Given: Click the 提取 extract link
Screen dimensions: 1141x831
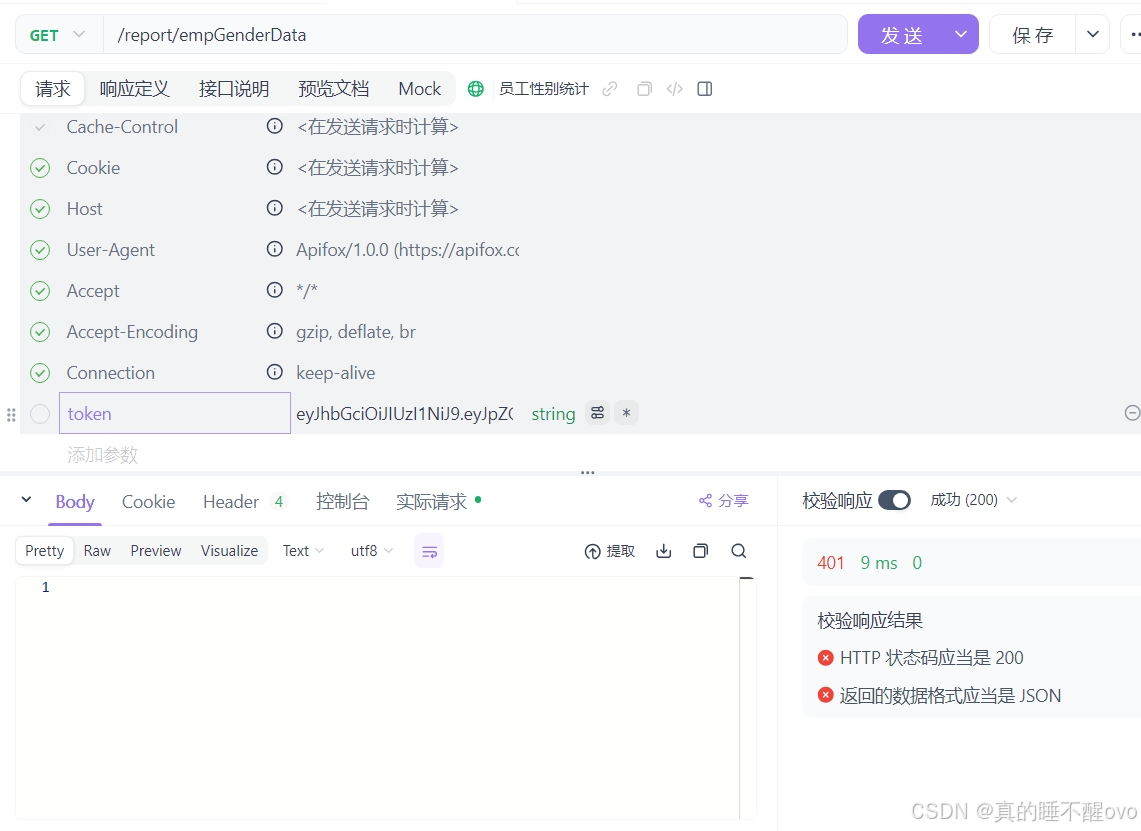Looking at the screenshot, I should click(609, 550).
